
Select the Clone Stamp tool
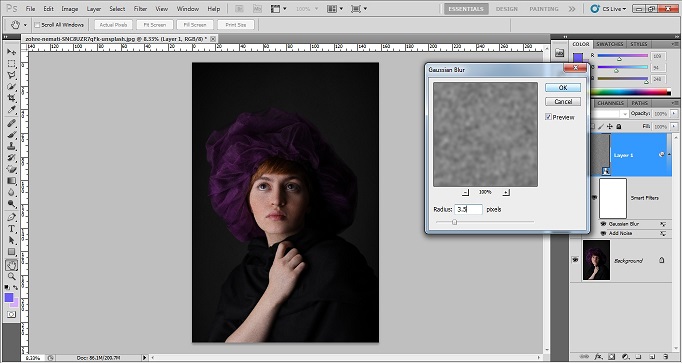tap(11, 147)
